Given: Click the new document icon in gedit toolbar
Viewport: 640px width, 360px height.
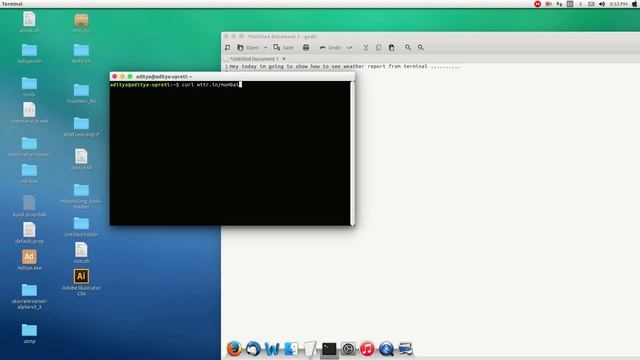Looking at the screenshot, I should (x=227, y=48).
